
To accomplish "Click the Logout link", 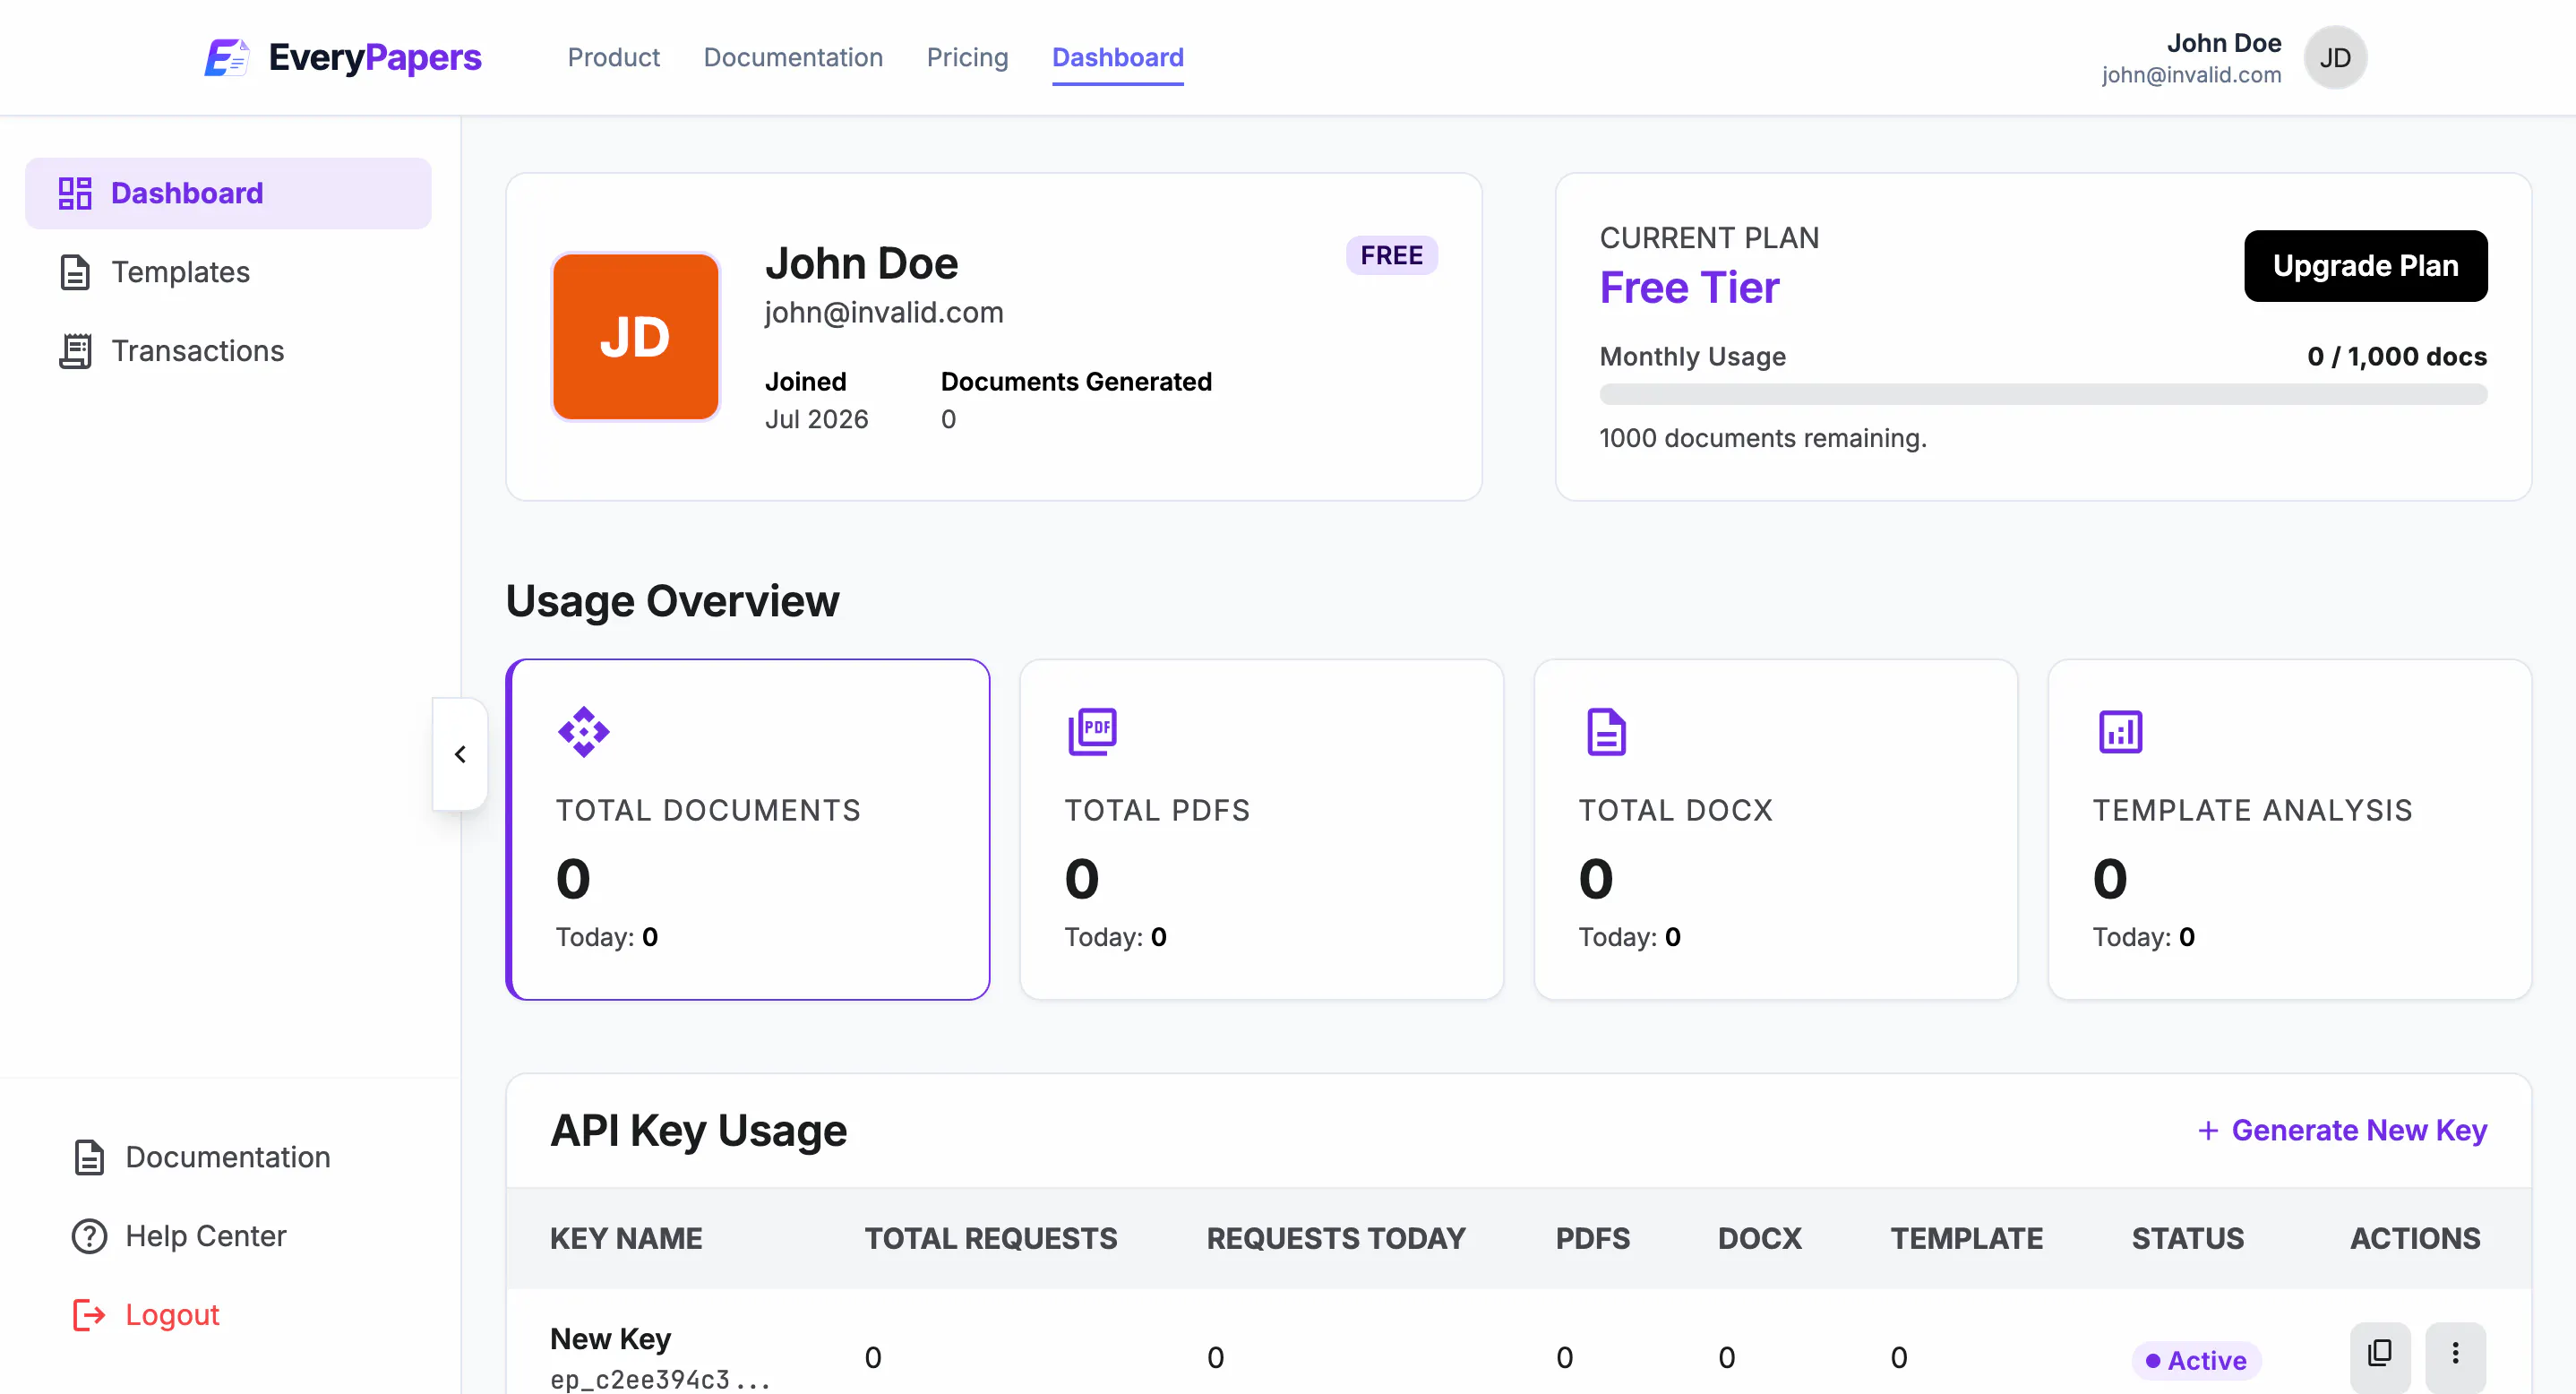I will pos(172,1315).
